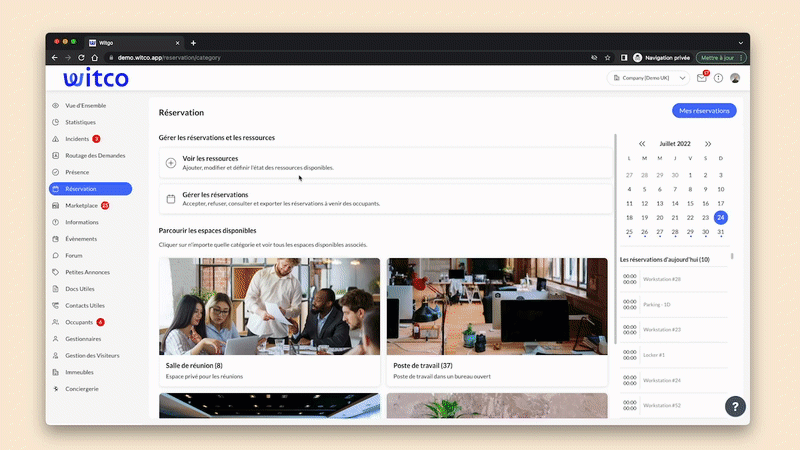Open the mail notifications icon
The width and height of the screenshot is (800, 450).
coord(702,78)
